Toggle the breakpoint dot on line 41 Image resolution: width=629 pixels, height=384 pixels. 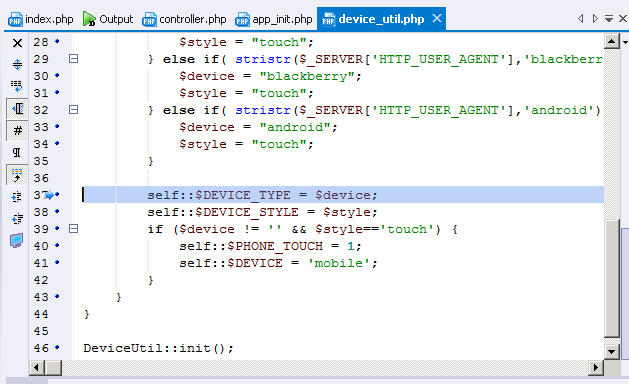[57, 262]
